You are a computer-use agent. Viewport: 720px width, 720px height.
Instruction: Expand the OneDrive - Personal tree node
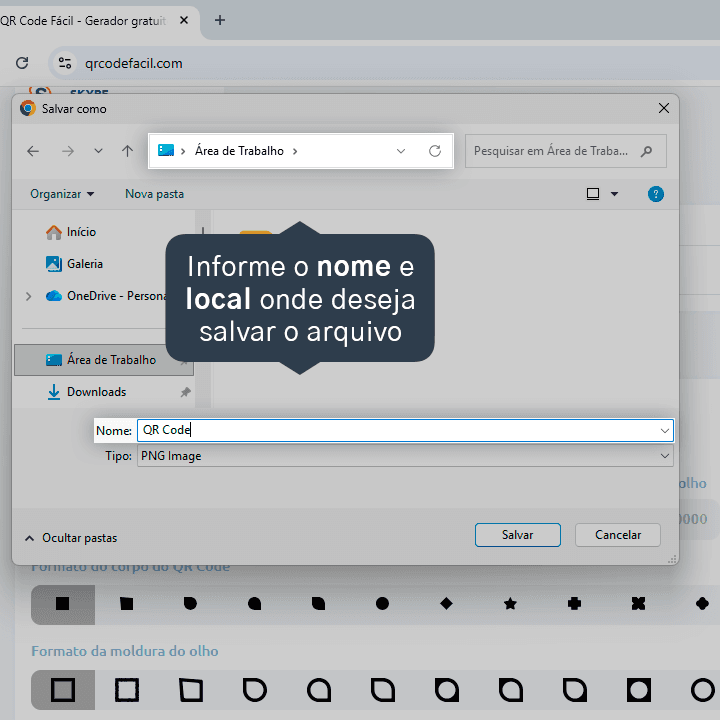point(28,296)
